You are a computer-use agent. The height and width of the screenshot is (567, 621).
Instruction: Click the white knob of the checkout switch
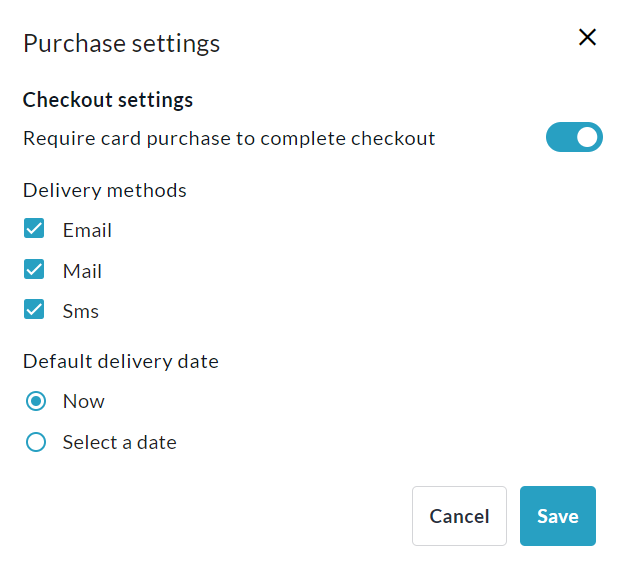[x=587, y=138]
